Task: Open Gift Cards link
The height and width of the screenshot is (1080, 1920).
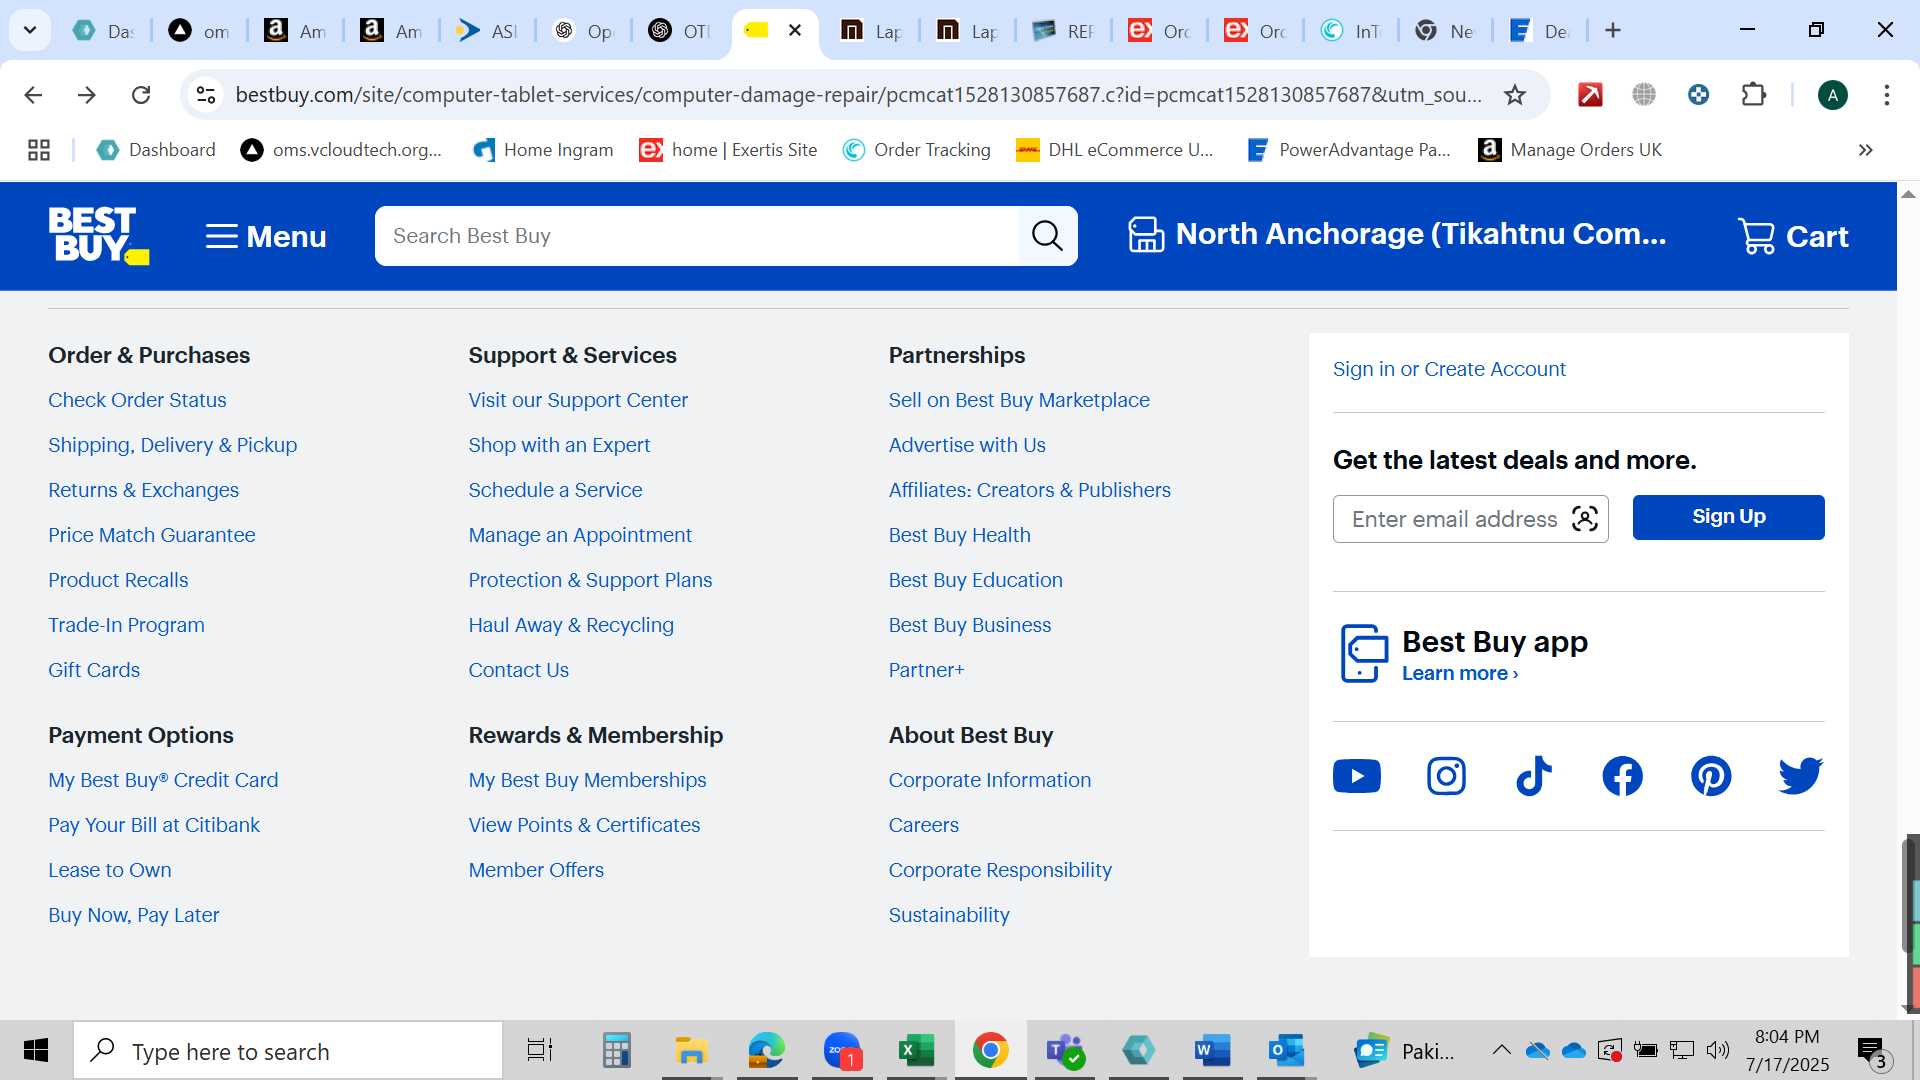Action: [94, 670]
